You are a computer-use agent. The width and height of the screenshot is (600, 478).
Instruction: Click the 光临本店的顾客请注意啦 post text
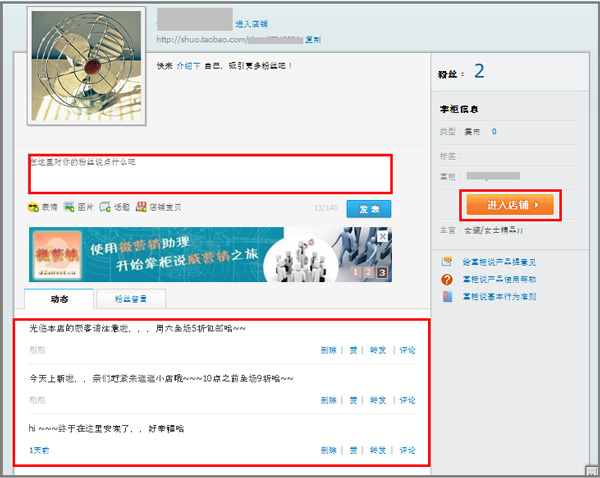[138, 329]
